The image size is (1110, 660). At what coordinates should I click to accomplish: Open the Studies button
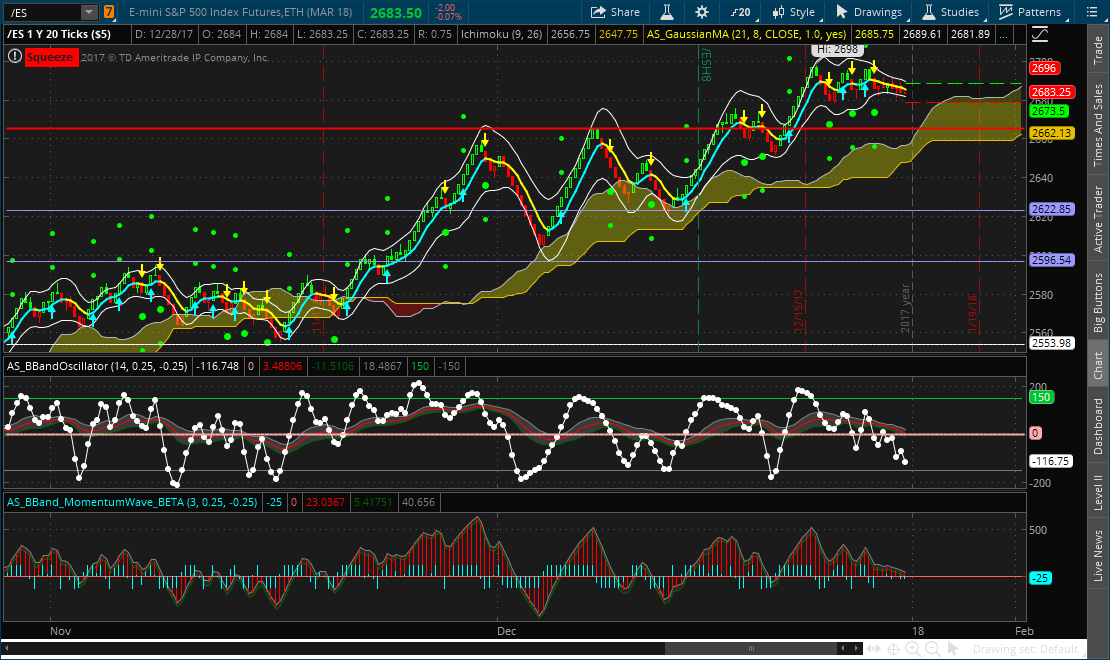[950, 12]
